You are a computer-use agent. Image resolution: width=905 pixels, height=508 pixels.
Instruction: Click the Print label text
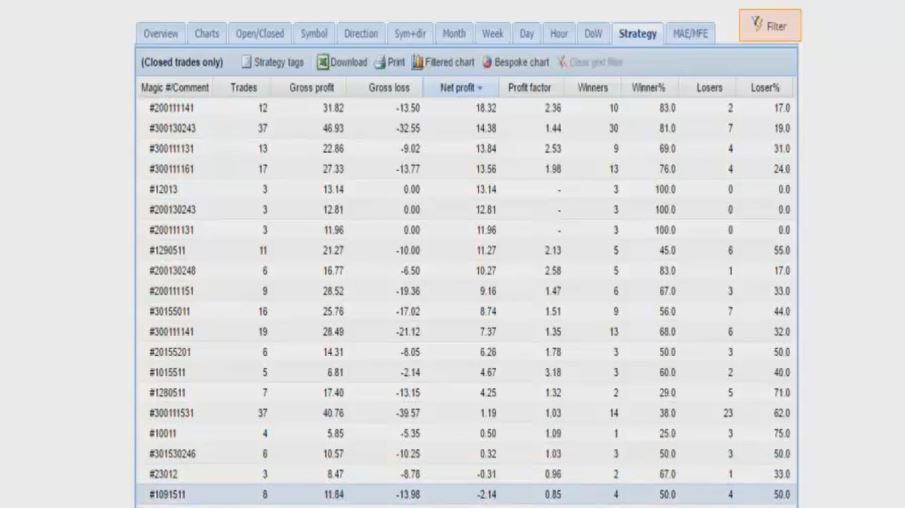(x=396, y=62)
